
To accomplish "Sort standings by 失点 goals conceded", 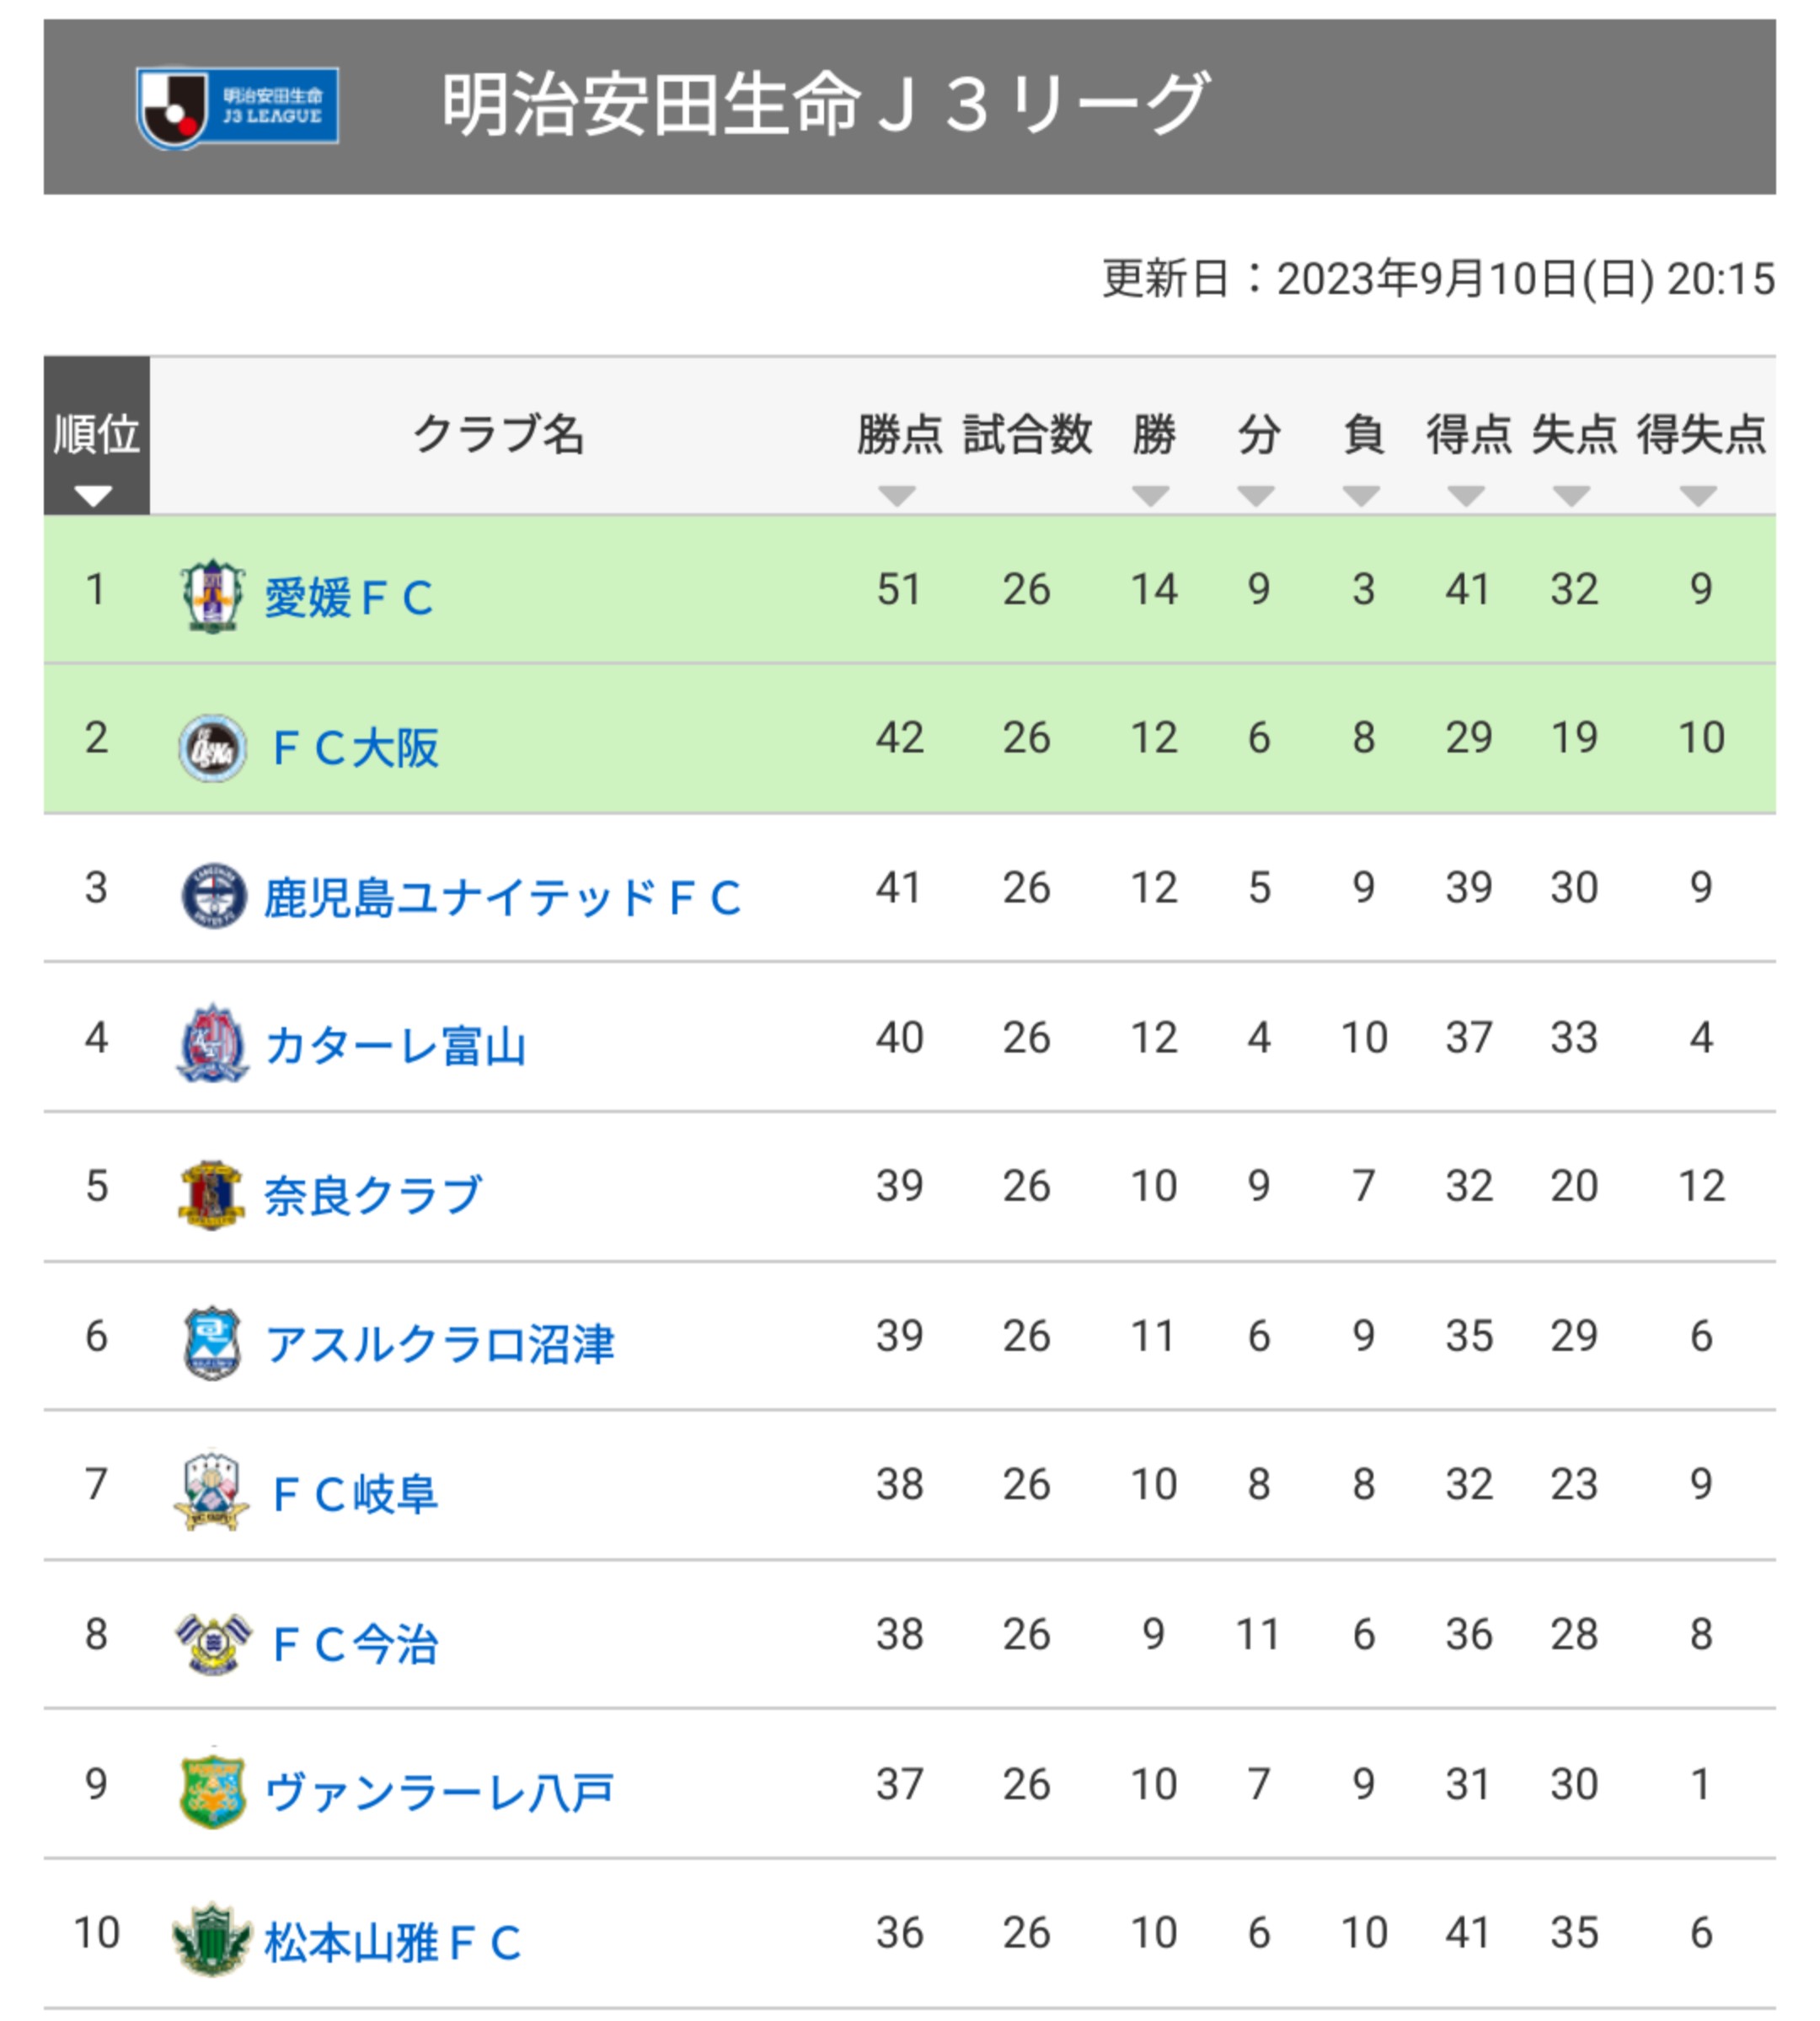I will point(1572,452).
